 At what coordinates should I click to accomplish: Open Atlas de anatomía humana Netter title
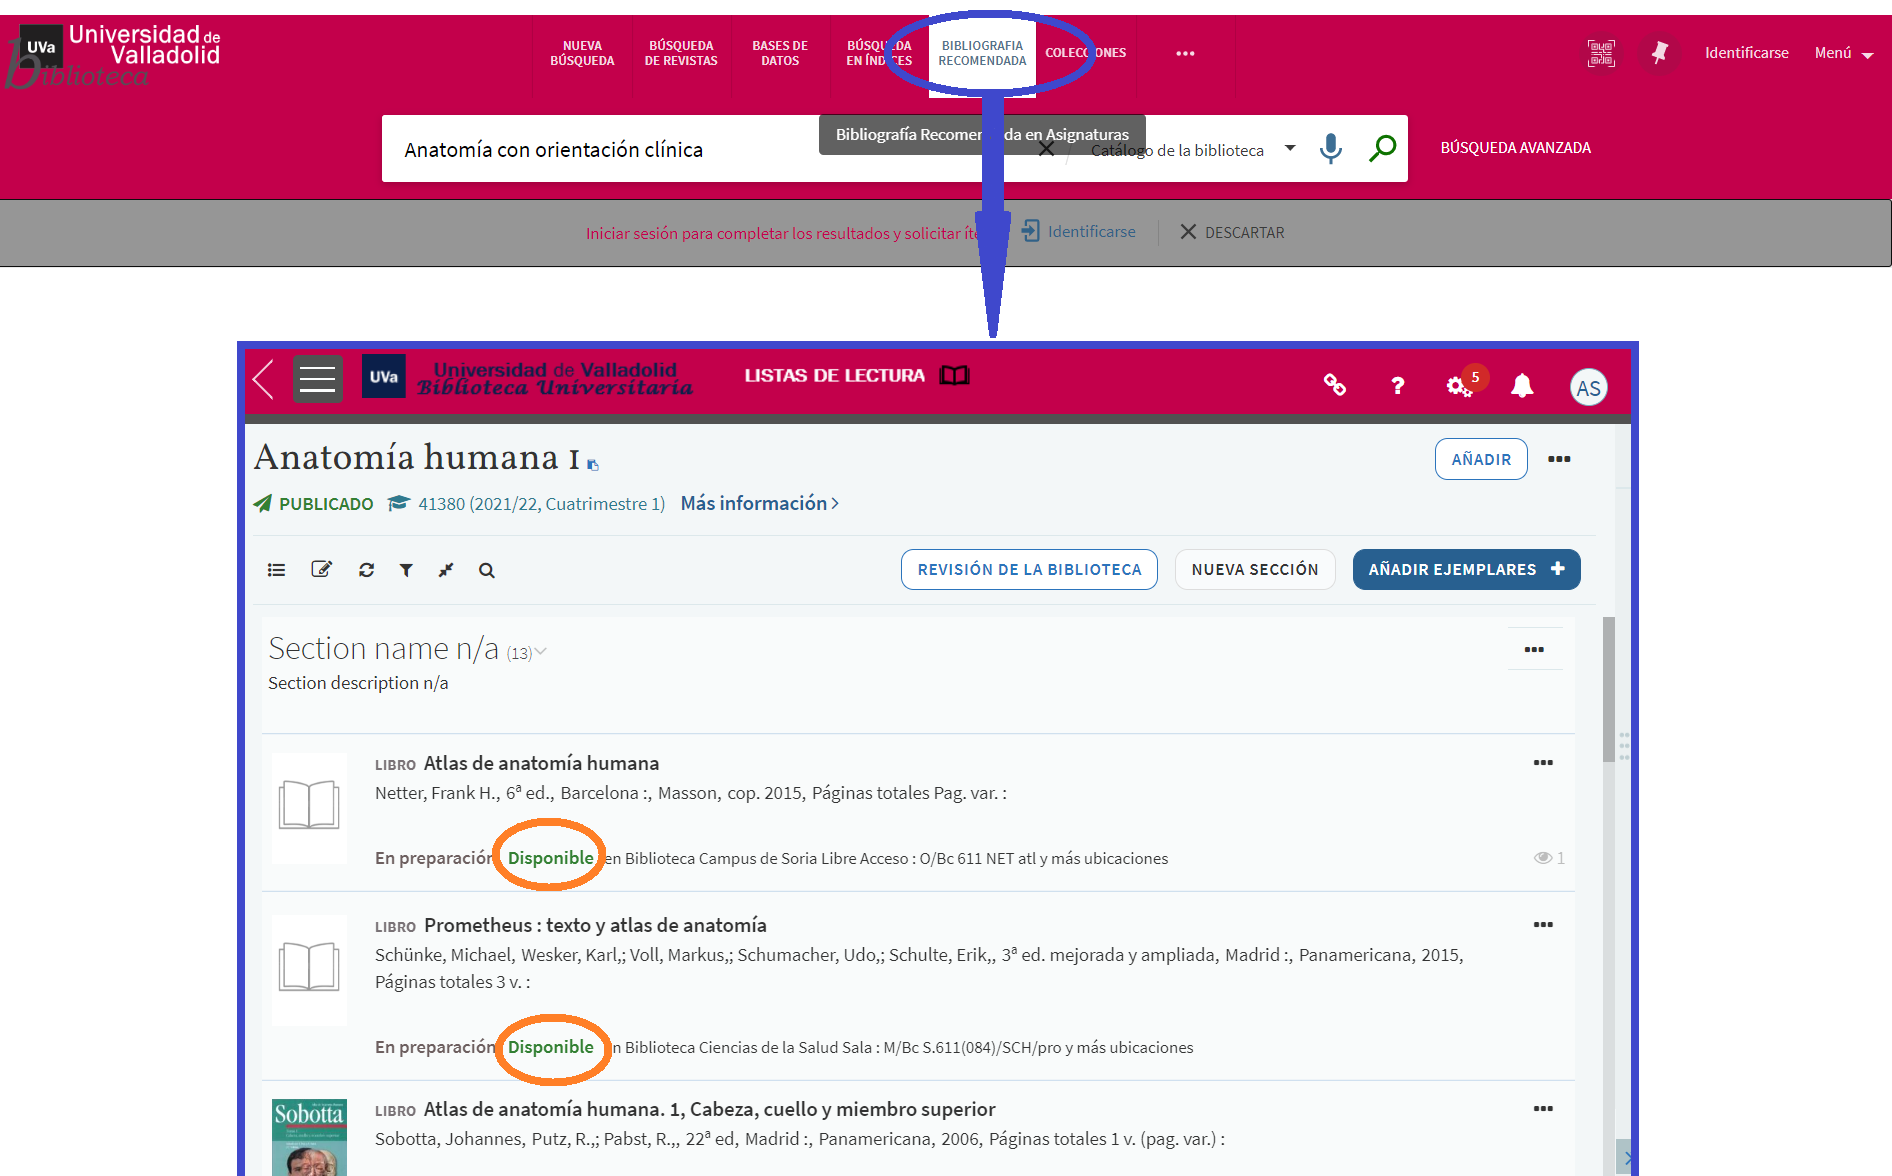coord(541,763)
